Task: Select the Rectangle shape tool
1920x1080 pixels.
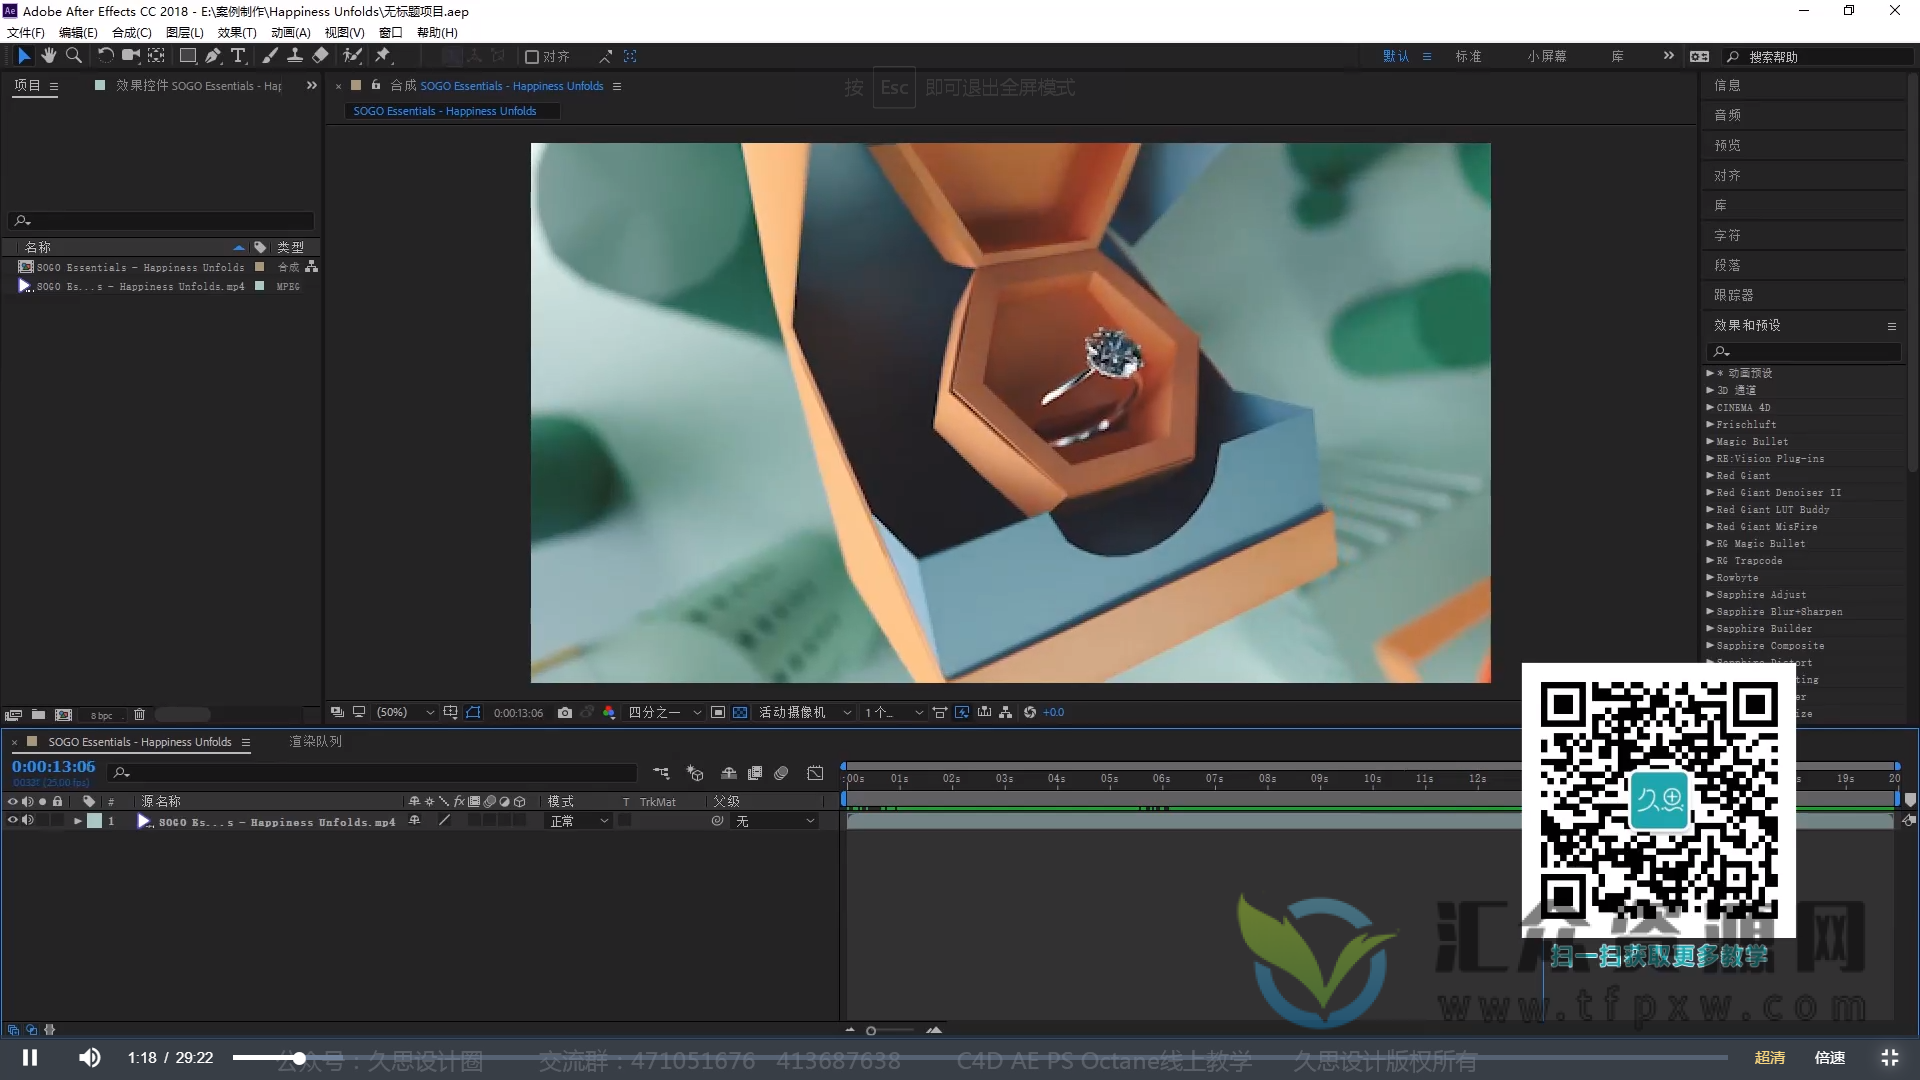Action: (187, 56)
